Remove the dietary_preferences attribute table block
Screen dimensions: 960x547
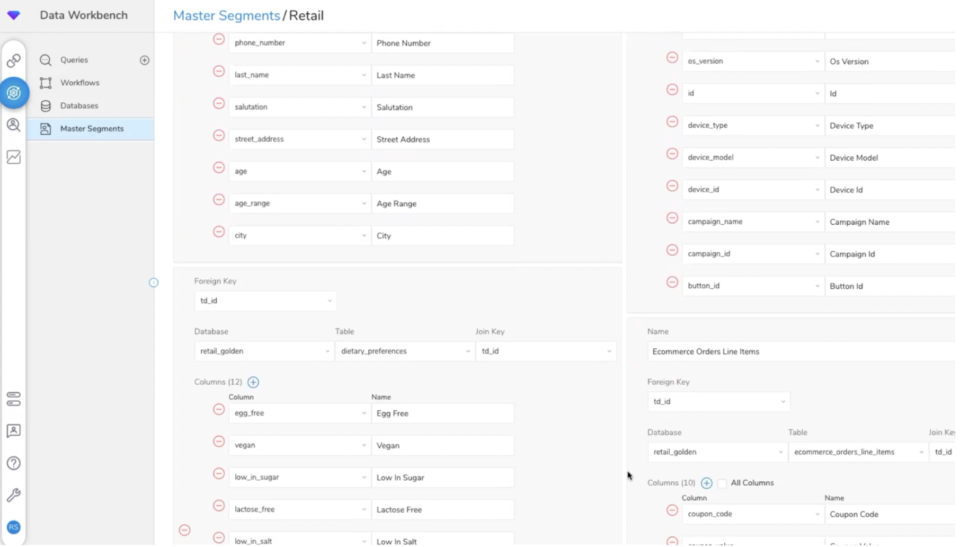click(184, 530)
